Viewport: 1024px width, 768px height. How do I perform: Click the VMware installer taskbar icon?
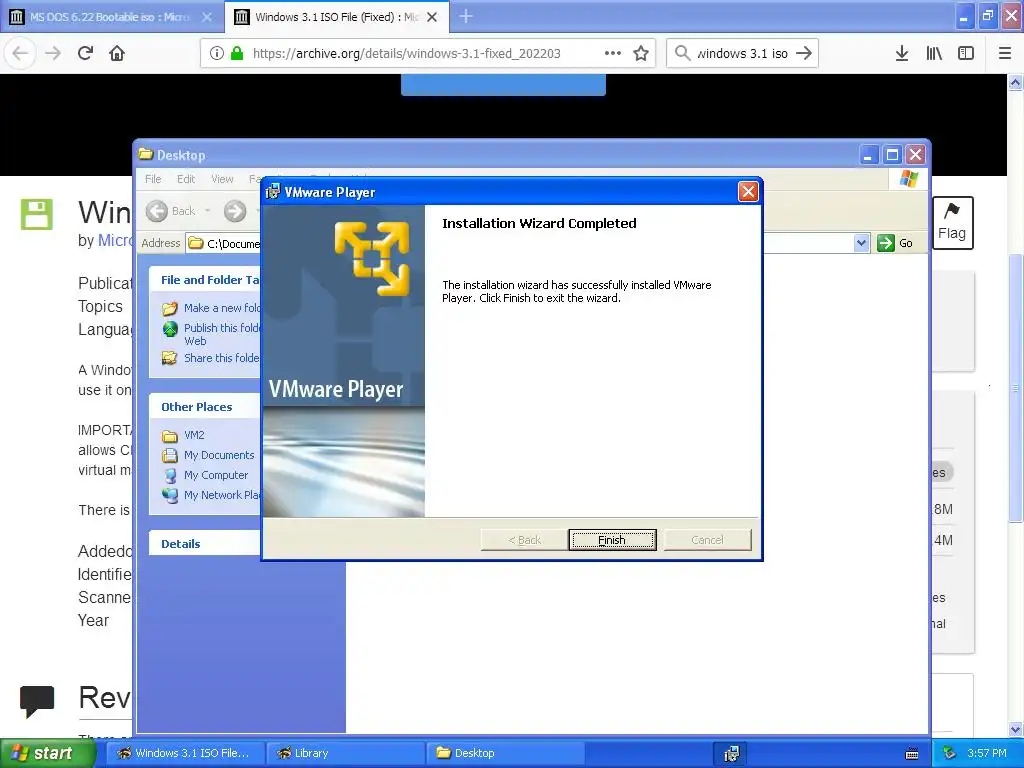coord(731,754)
